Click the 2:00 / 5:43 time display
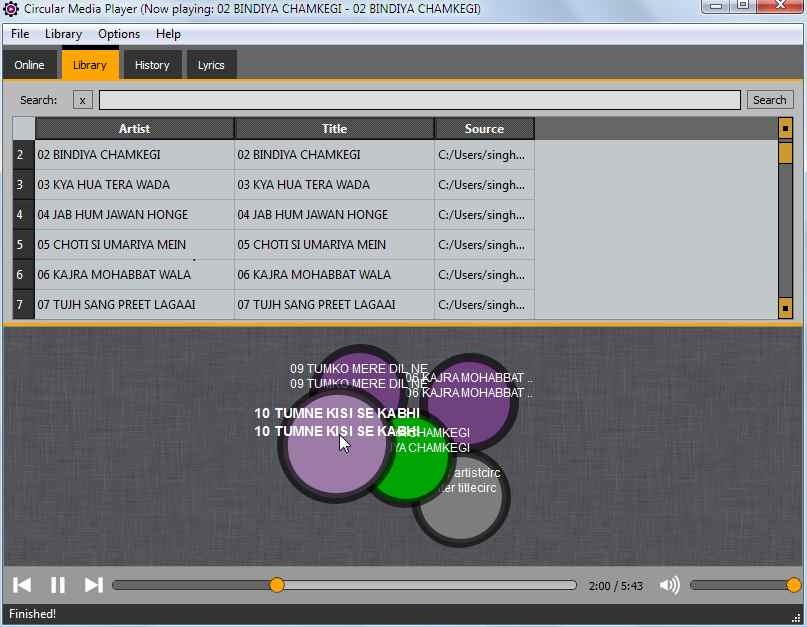Screen dimensions: 807x627 click(x=616, y=586)
